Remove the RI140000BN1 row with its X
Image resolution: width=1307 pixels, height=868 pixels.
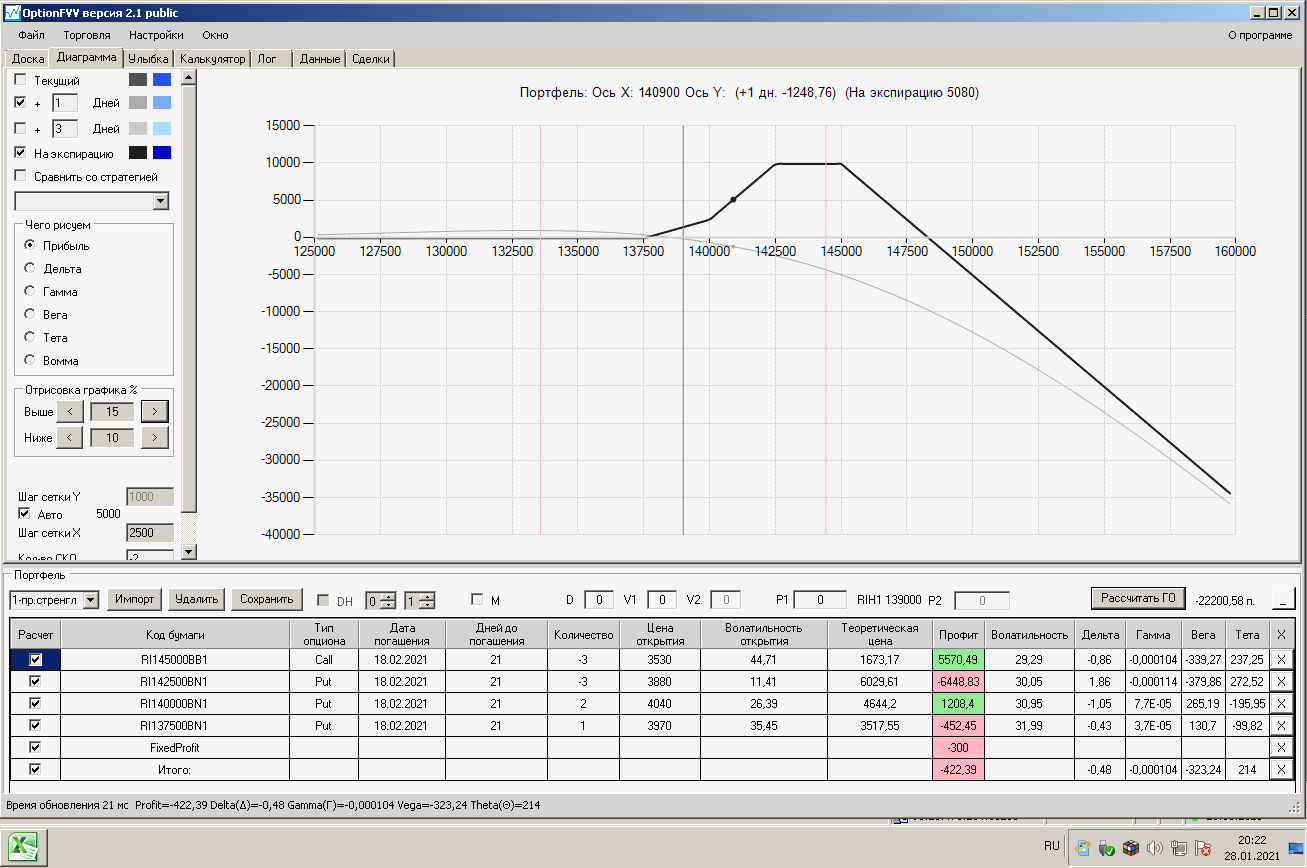tap(1281, 703)
